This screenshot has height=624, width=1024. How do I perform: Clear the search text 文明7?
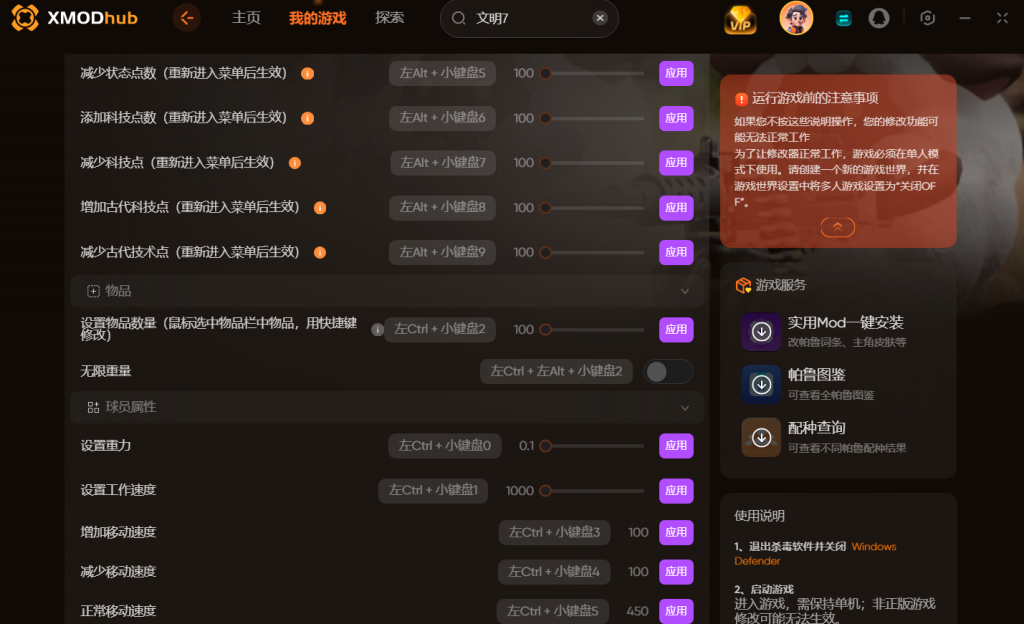click(x=600, y=18)
